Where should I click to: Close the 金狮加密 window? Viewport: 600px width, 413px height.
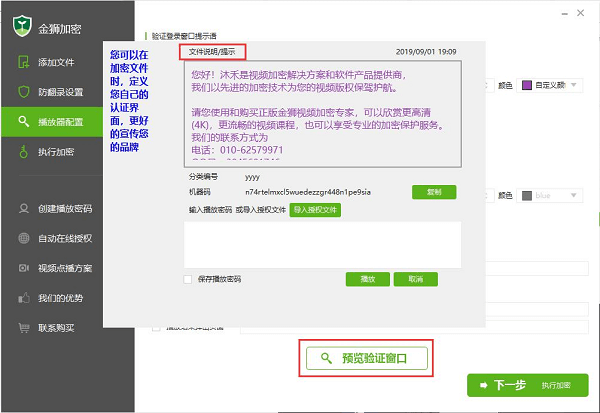coord(580,13)
